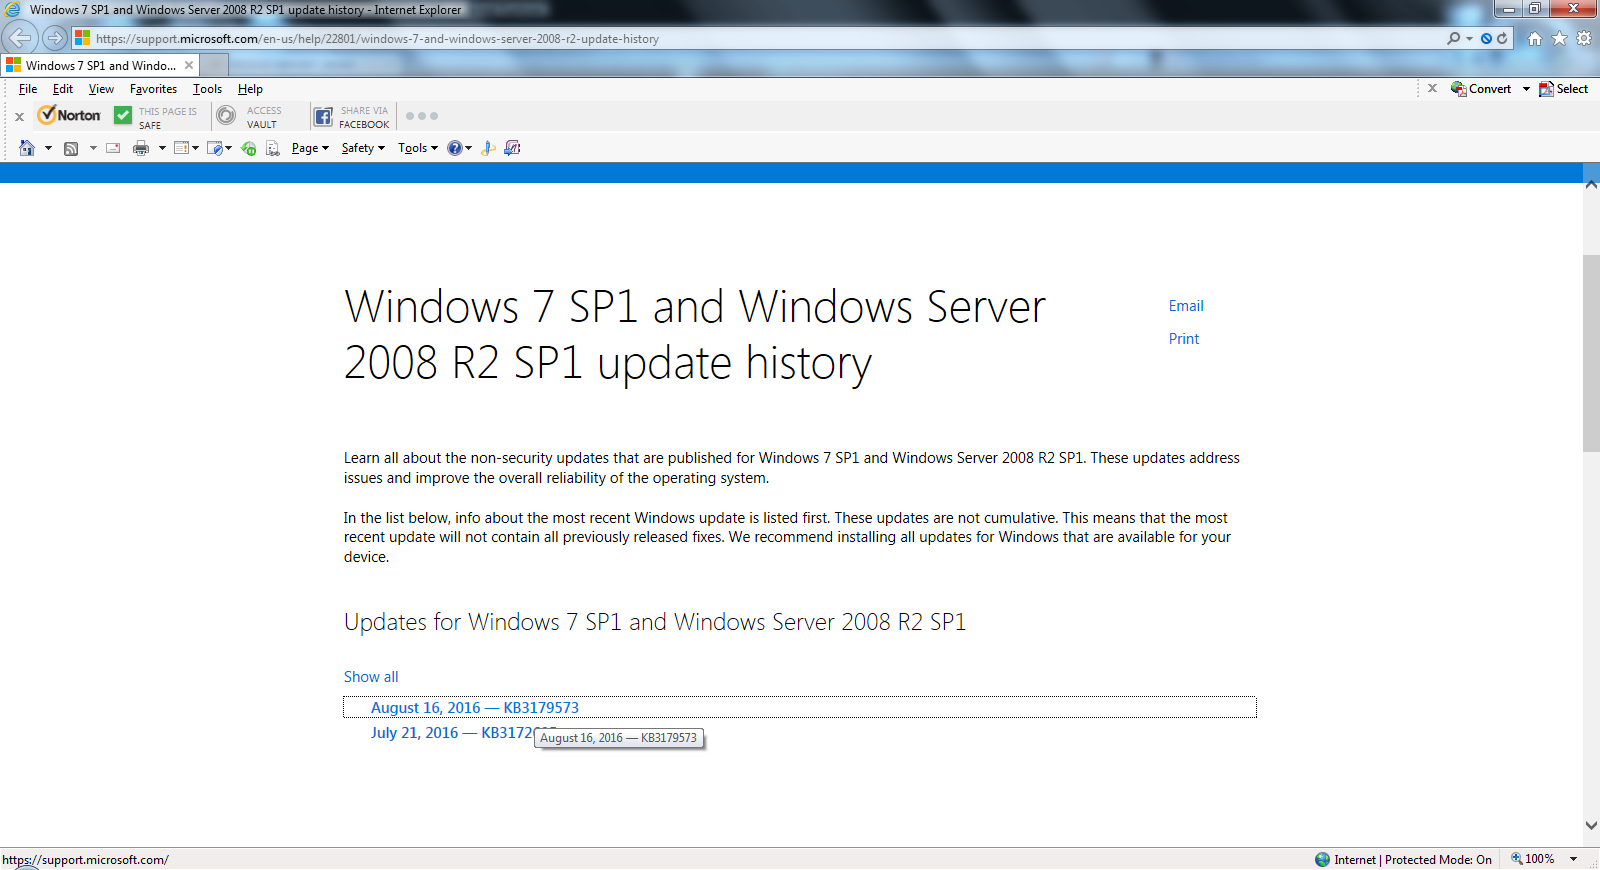Click the search magnifier in address bar
Image resolution: width=1600 pixels, height=870 pixels.
[x=1453, y=38]
